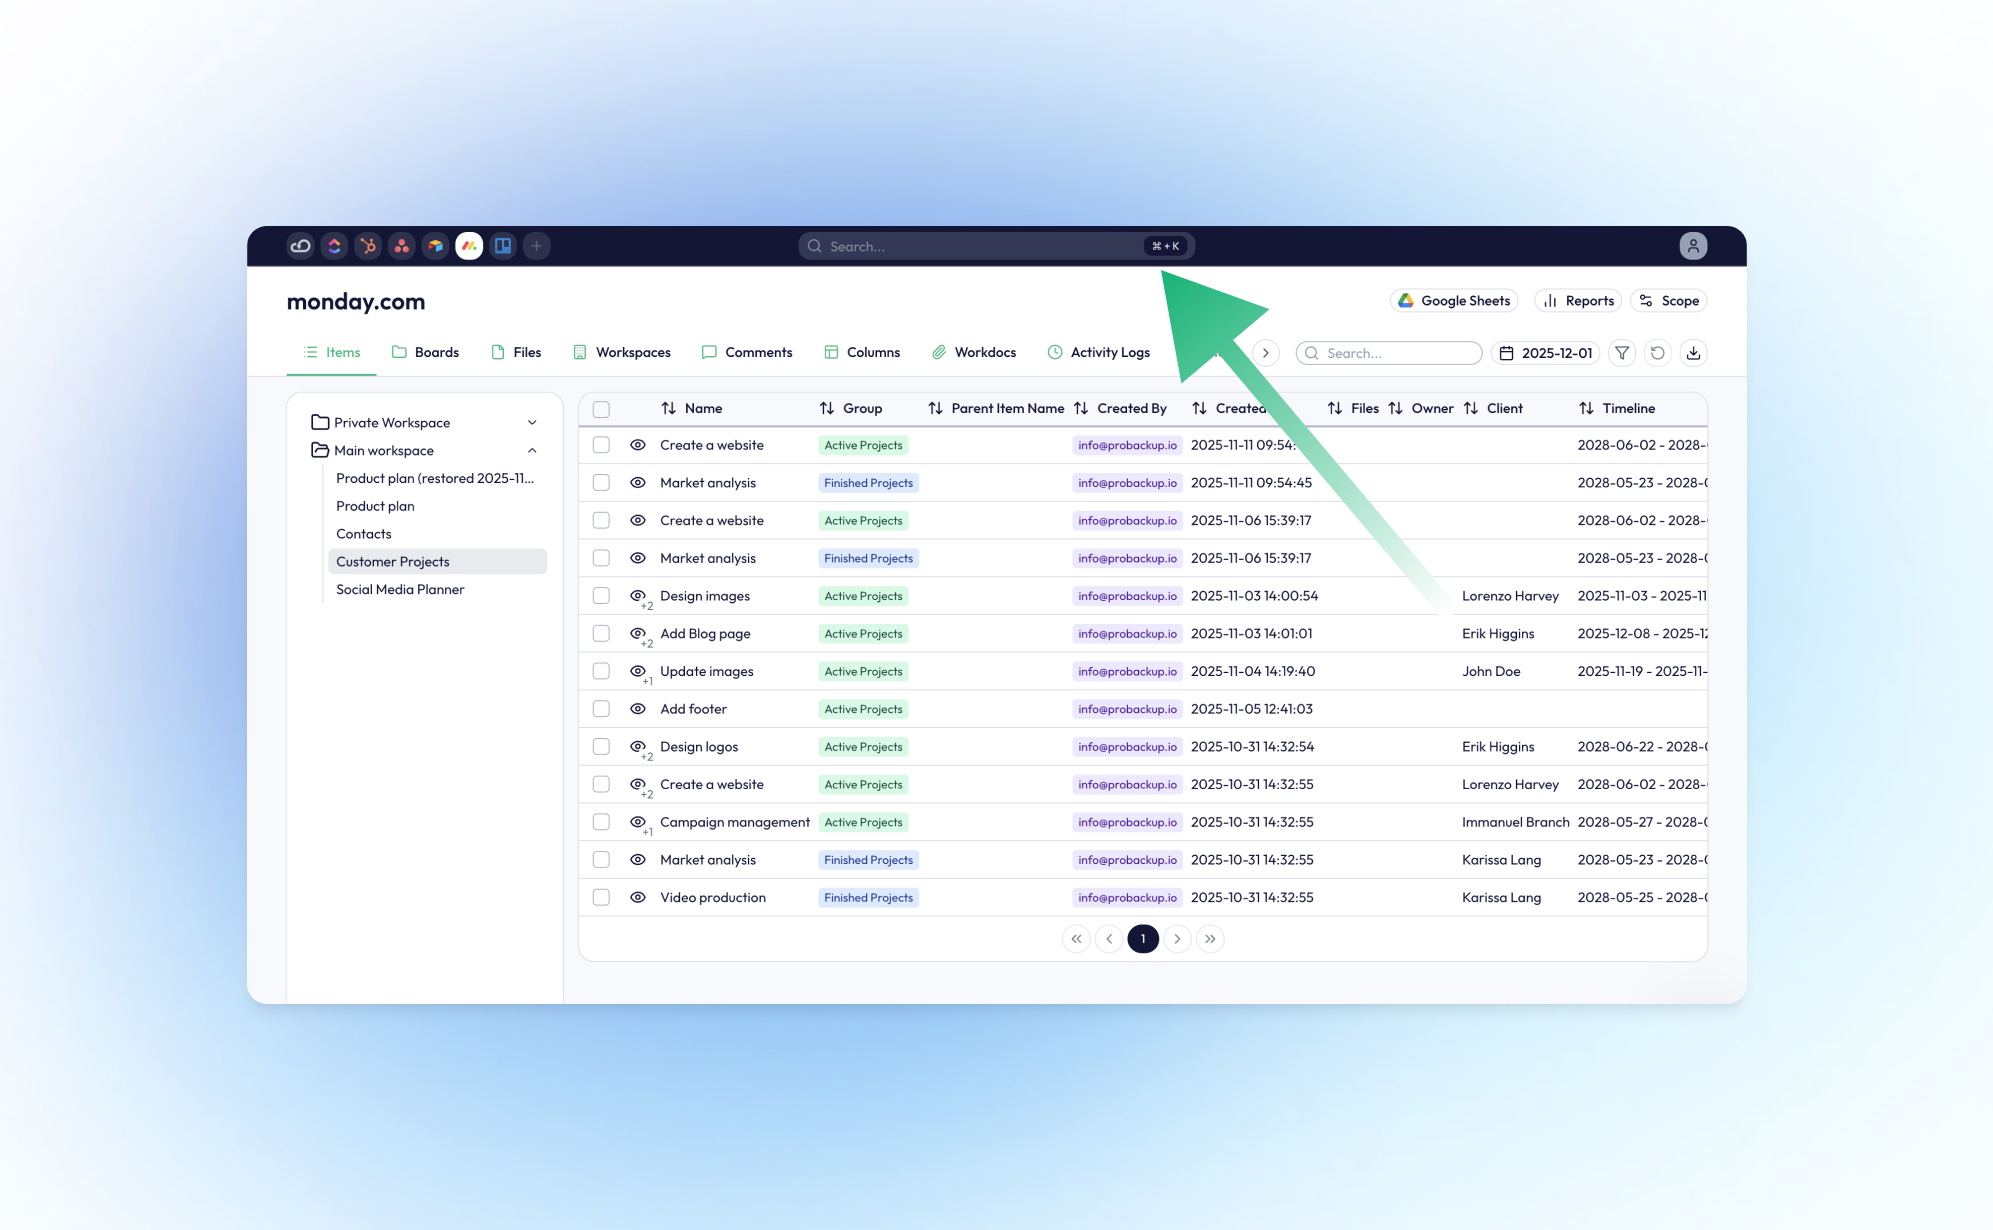
Task: Click the monday.com app icon
Action: click(x=469, y=246)
